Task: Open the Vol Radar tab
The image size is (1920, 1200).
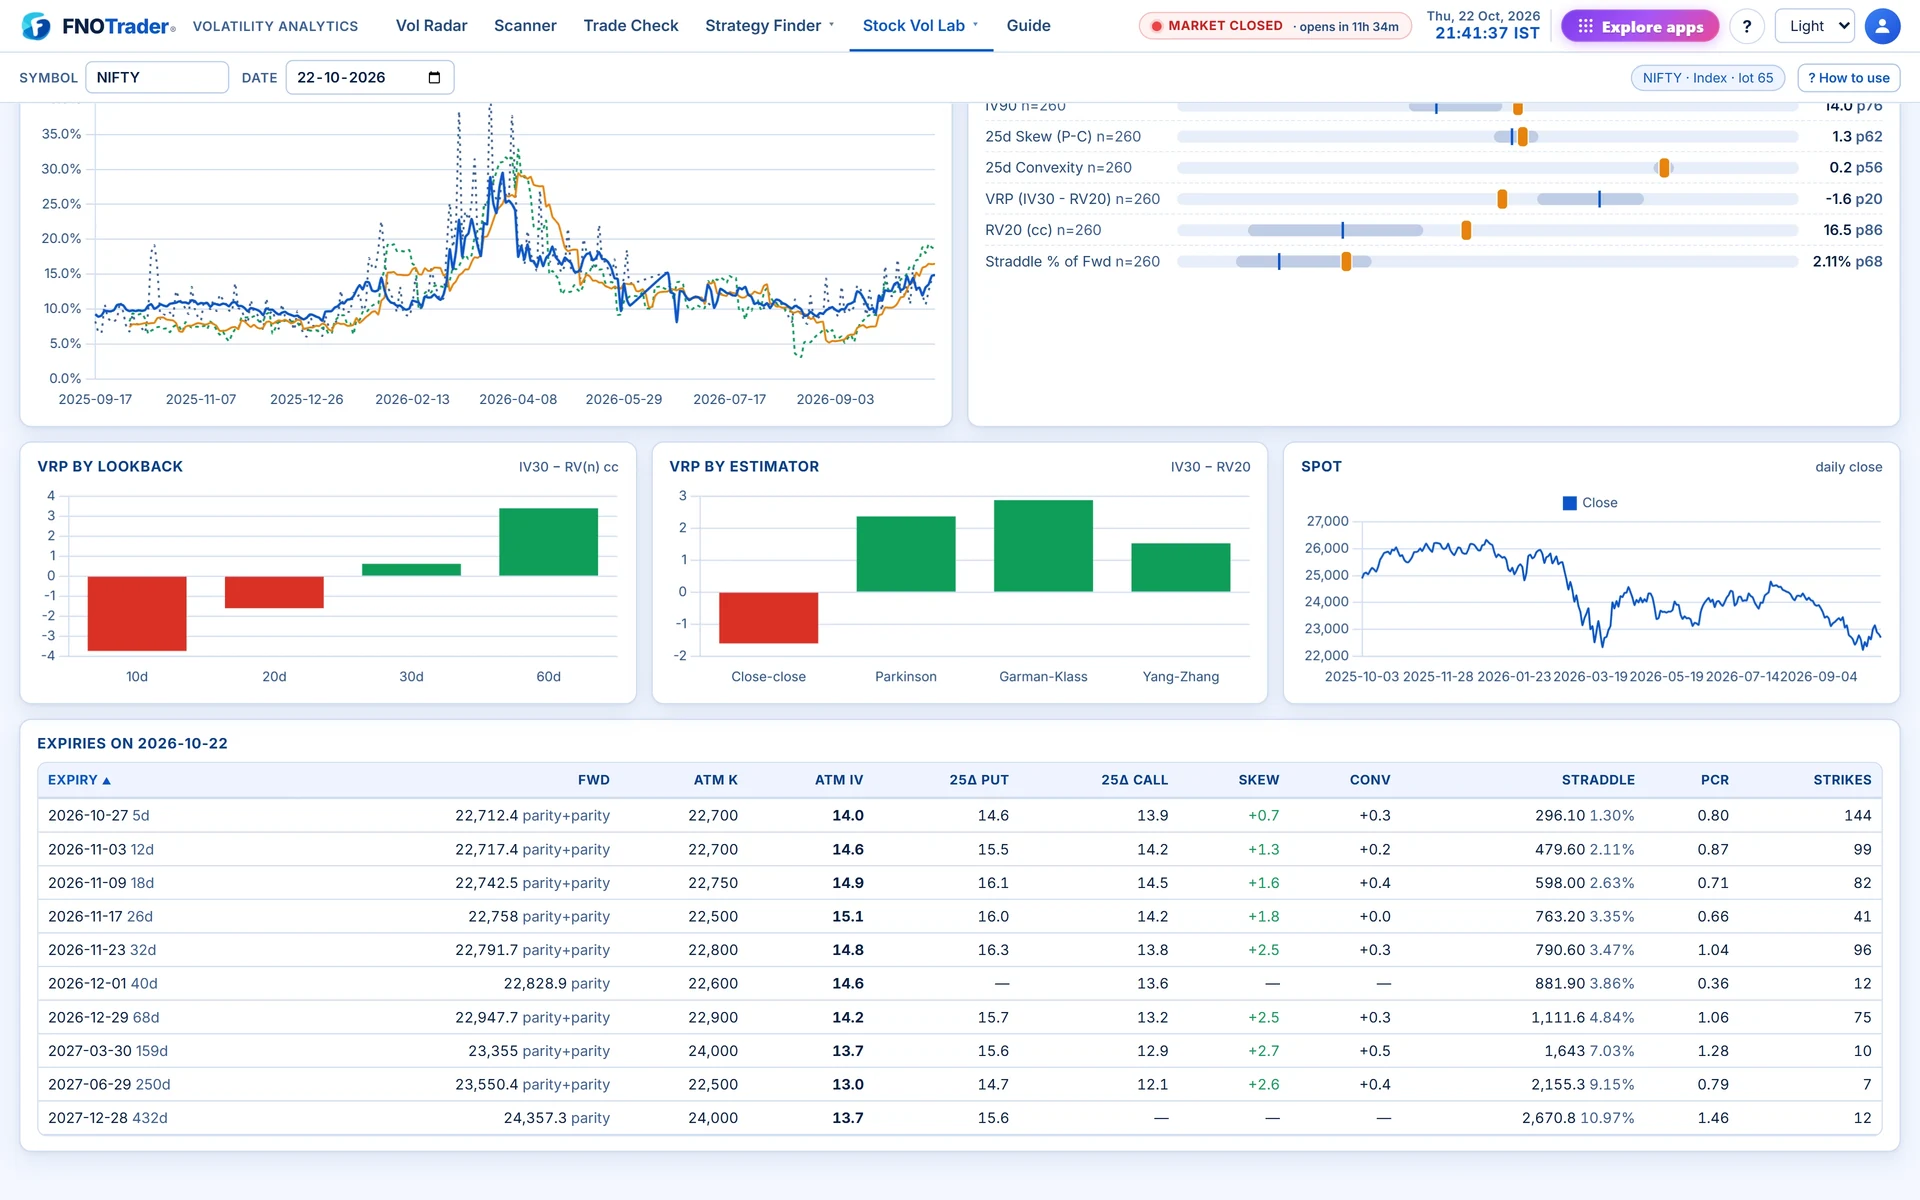Action: (x=431, y=26)
